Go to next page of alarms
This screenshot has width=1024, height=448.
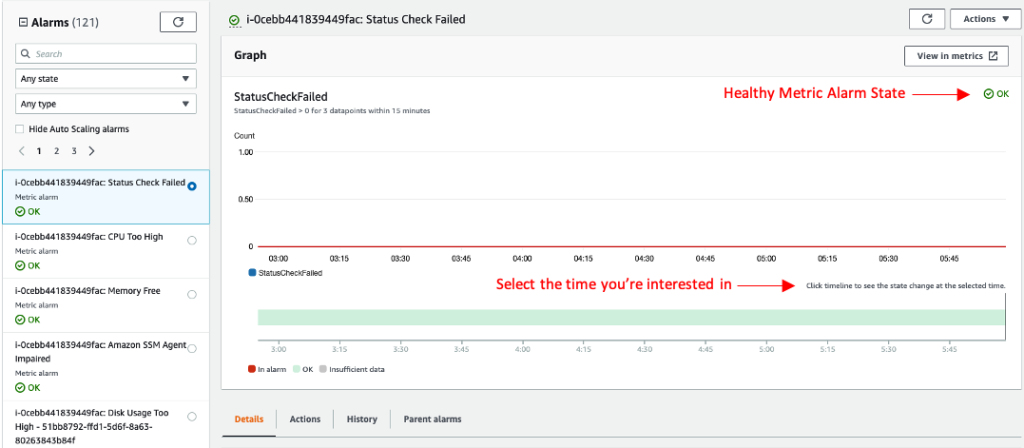tap(92, 151)
